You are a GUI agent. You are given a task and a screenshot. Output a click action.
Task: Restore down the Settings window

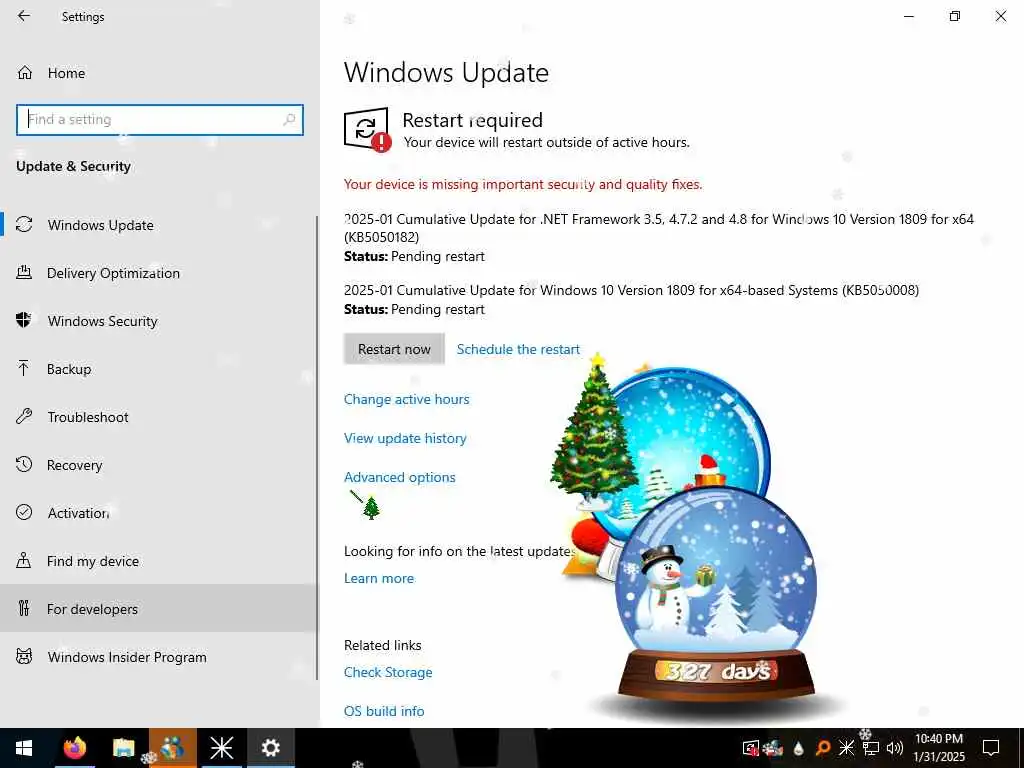(955, 16)
